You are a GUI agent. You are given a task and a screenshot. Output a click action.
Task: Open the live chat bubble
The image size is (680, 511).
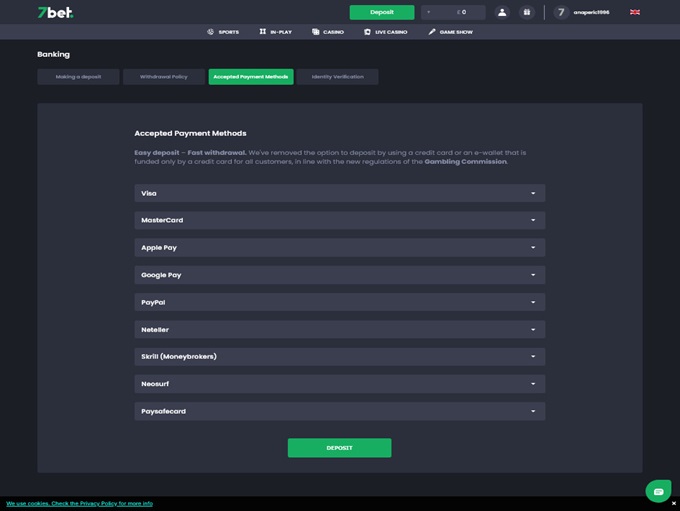658,490
